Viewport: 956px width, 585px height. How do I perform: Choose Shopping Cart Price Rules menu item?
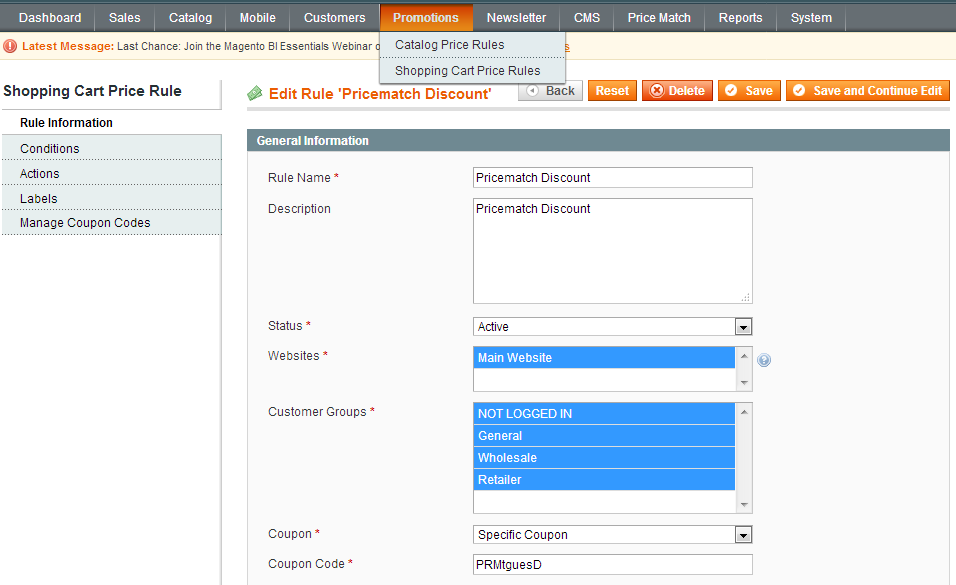coord(467,71)
